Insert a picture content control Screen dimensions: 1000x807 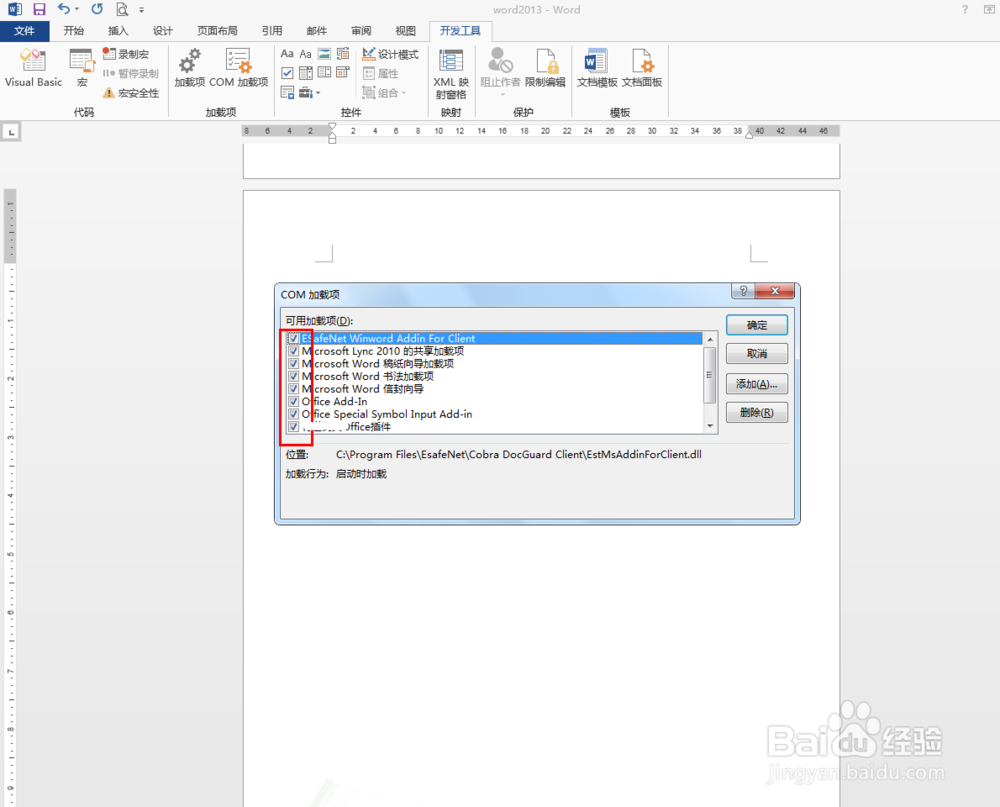[x=324, y=54]
